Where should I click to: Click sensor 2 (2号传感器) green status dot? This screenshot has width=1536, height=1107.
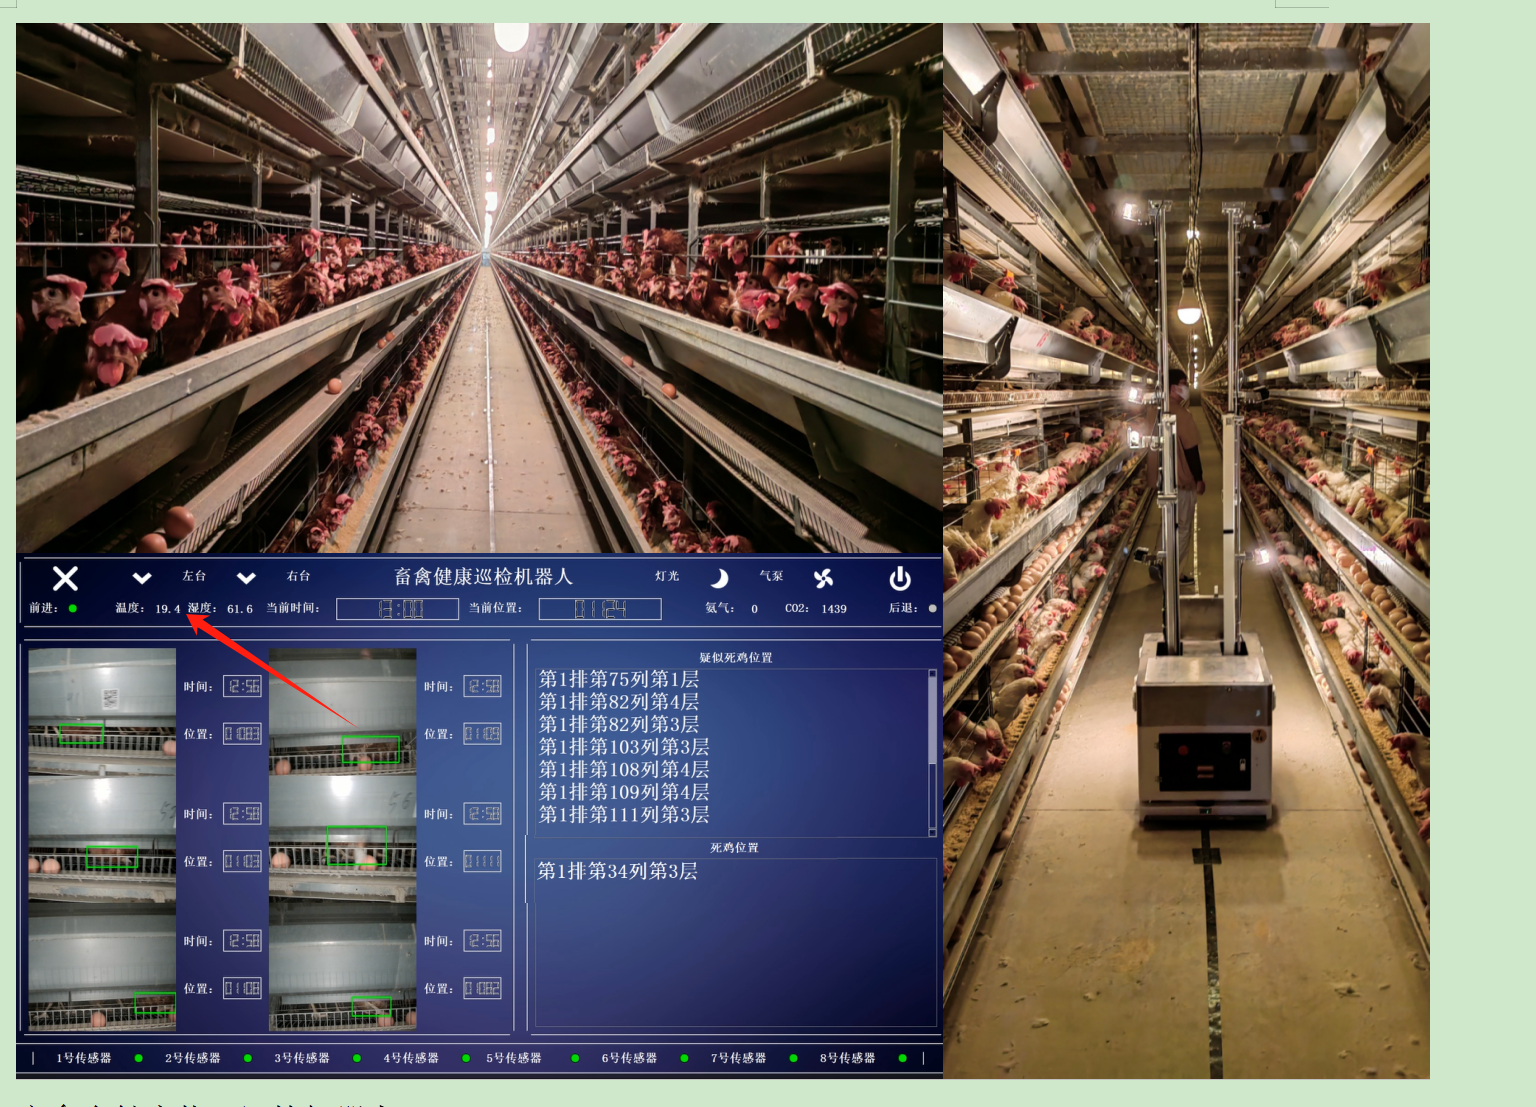(x=247, y=1058)
